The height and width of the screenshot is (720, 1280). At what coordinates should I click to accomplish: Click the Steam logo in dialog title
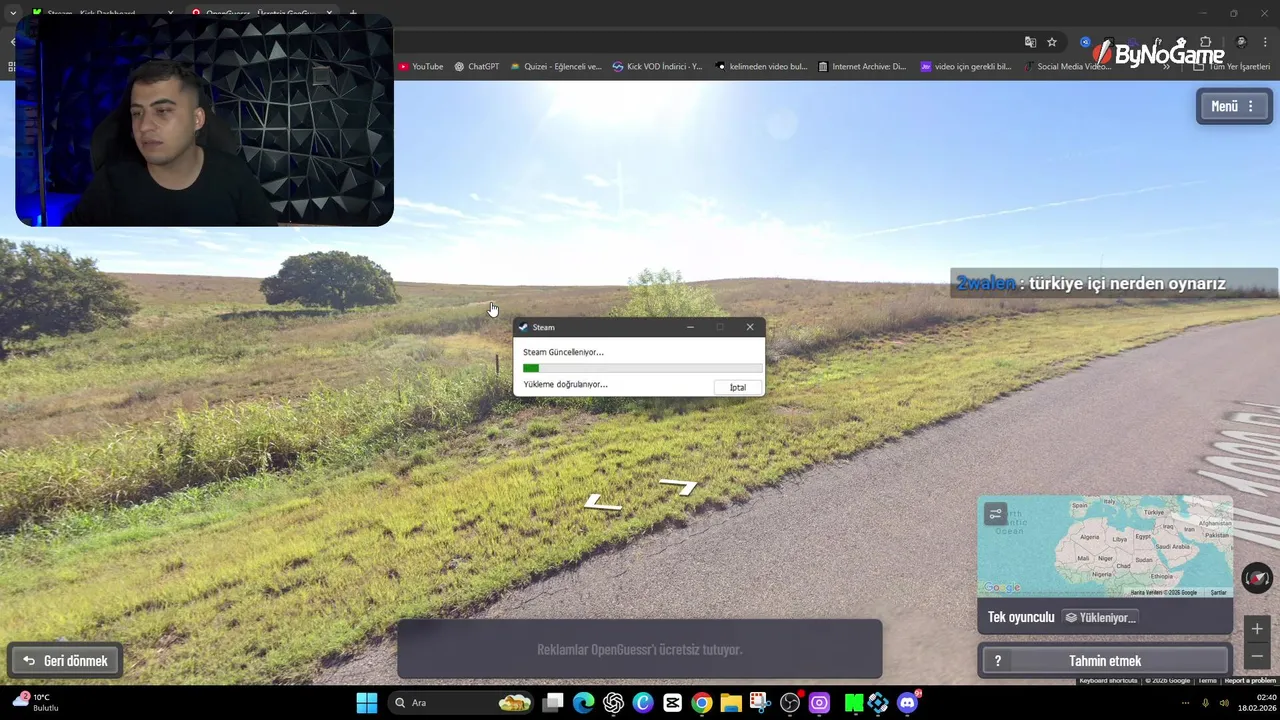point(523,327)
